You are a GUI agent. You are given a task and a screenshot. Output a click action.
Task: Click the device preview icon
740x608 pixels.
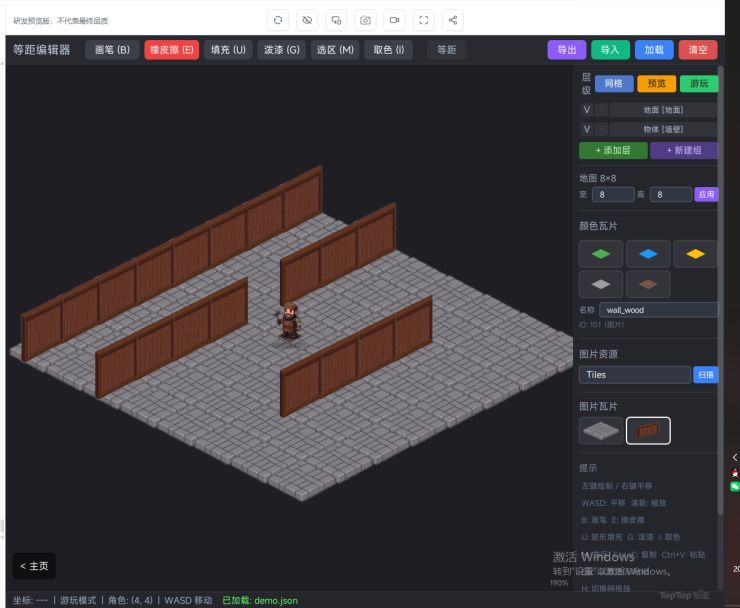click(336, 20)
